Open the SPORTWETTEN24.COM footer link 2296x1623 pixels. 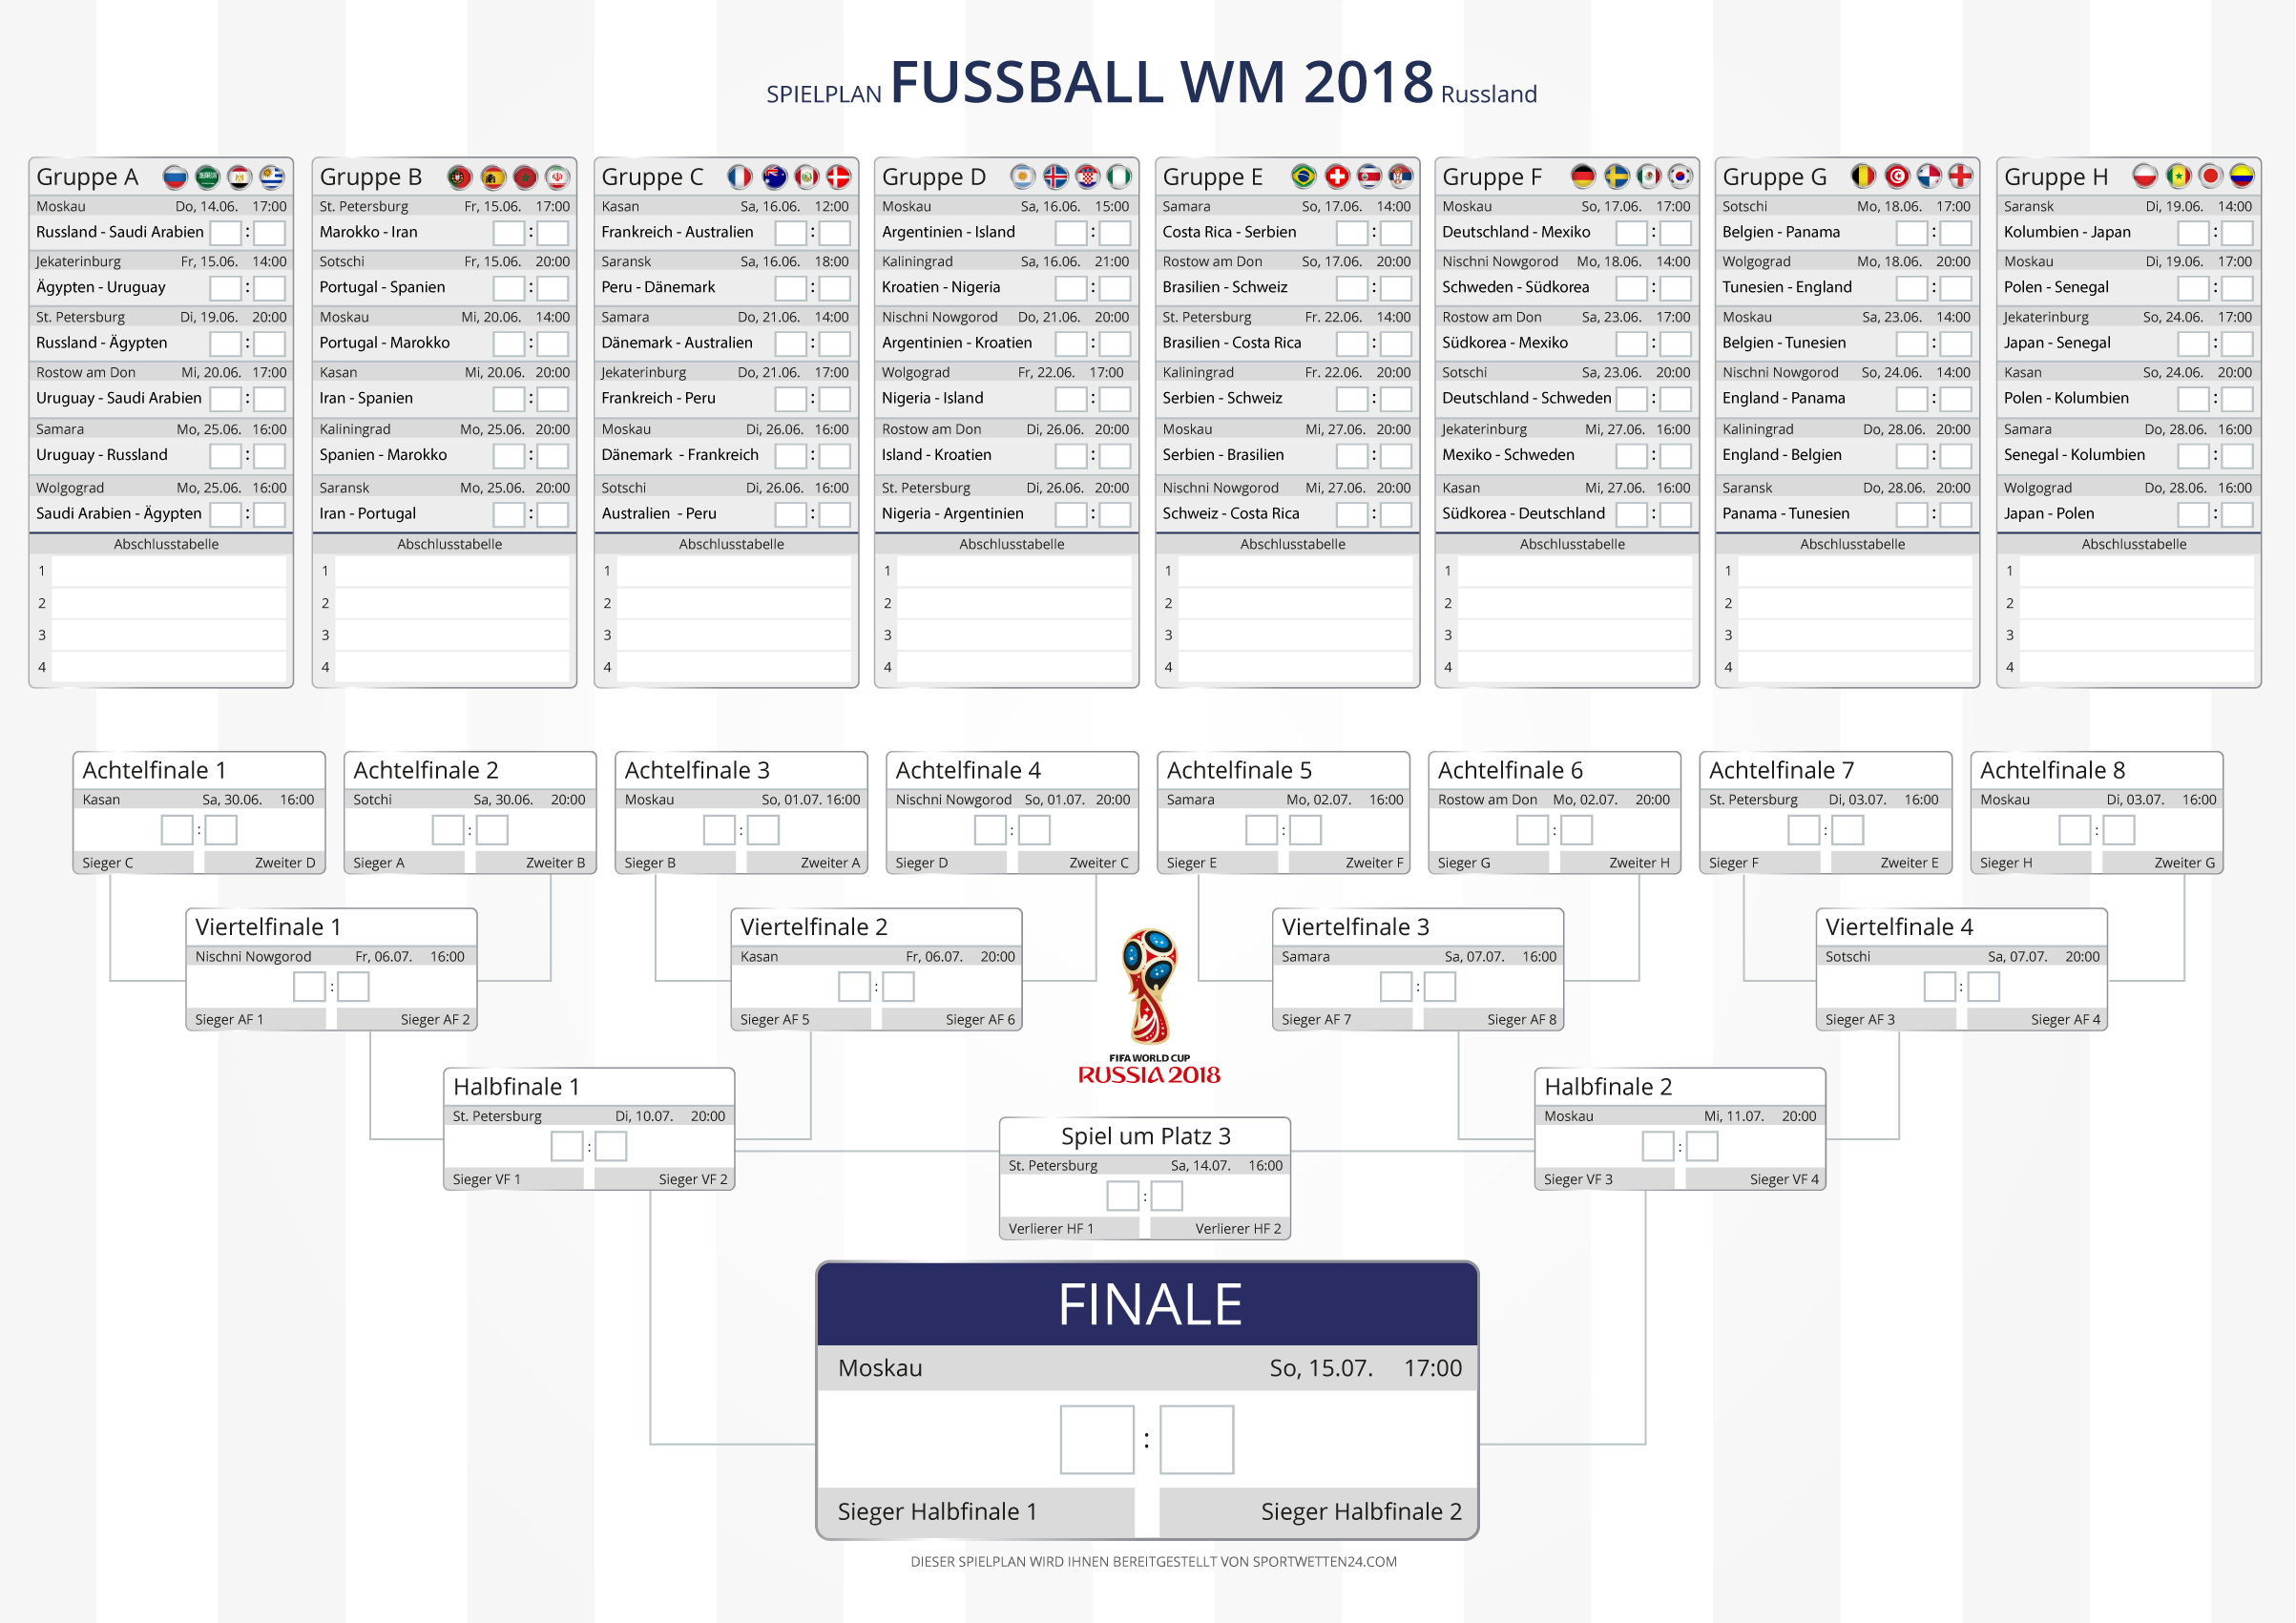coord(1325,1562)
